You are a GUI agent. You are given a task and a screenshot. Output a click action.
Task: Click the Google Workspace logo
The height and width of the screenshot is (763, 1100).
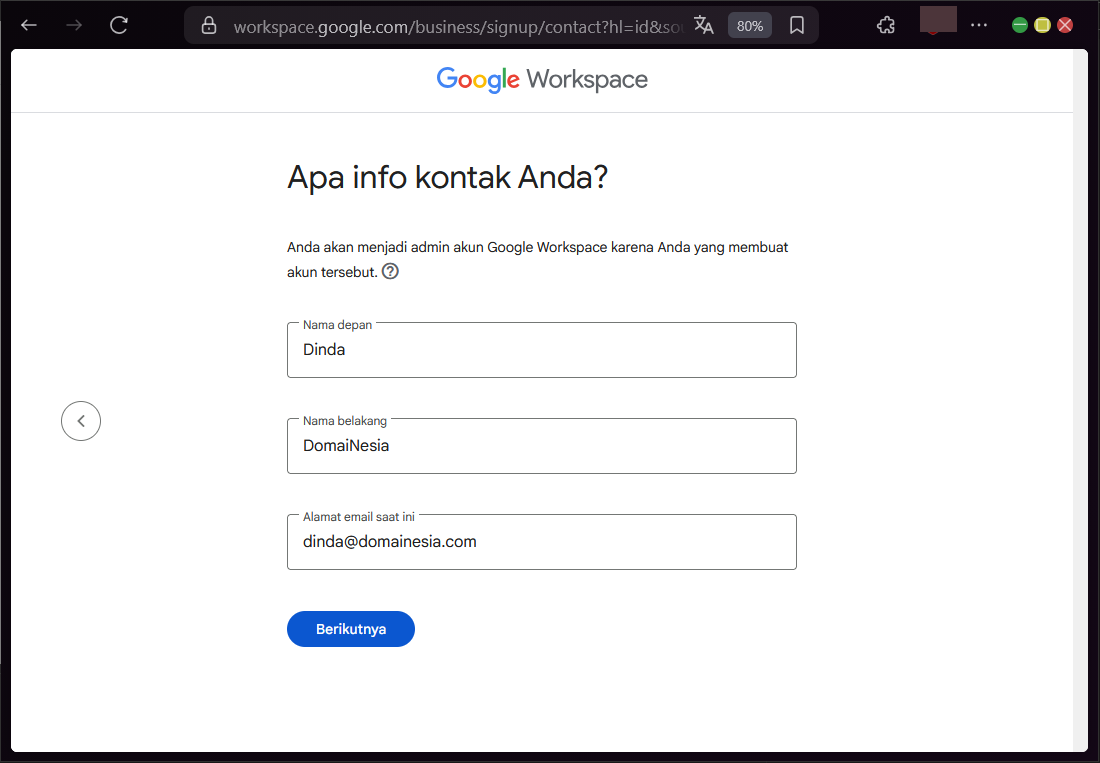542,79
